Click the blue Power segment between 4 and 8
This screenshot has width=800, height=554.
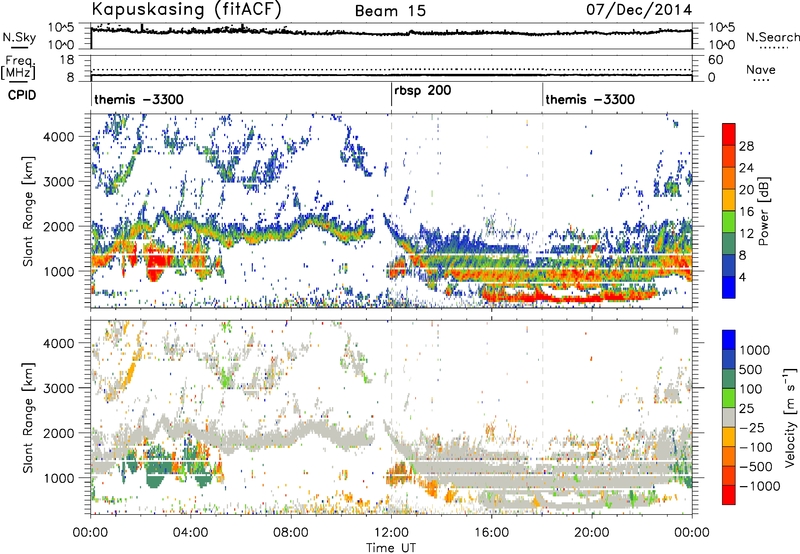[x=729, y=266]
